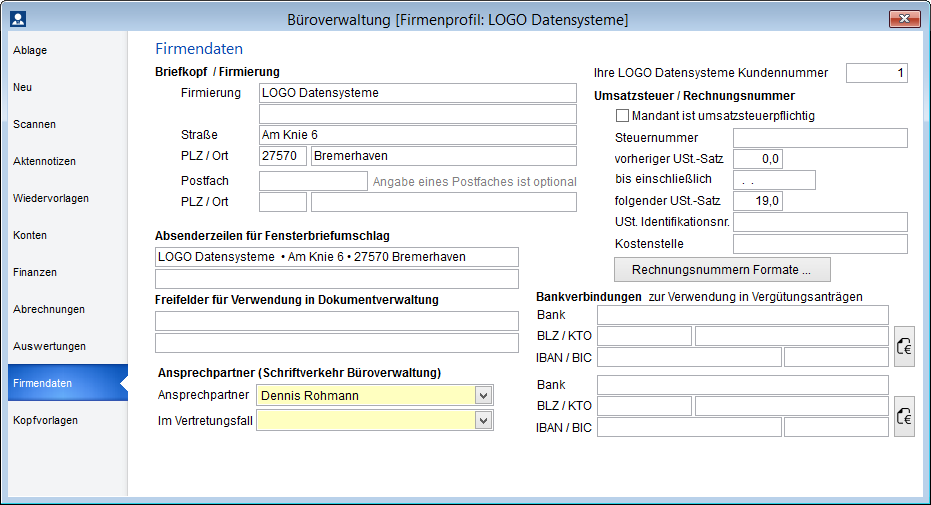Enable Mandant ist umsatzsteuerpflichtig checkbox
This screenshot has height=505, width=931.
[622, 116]
